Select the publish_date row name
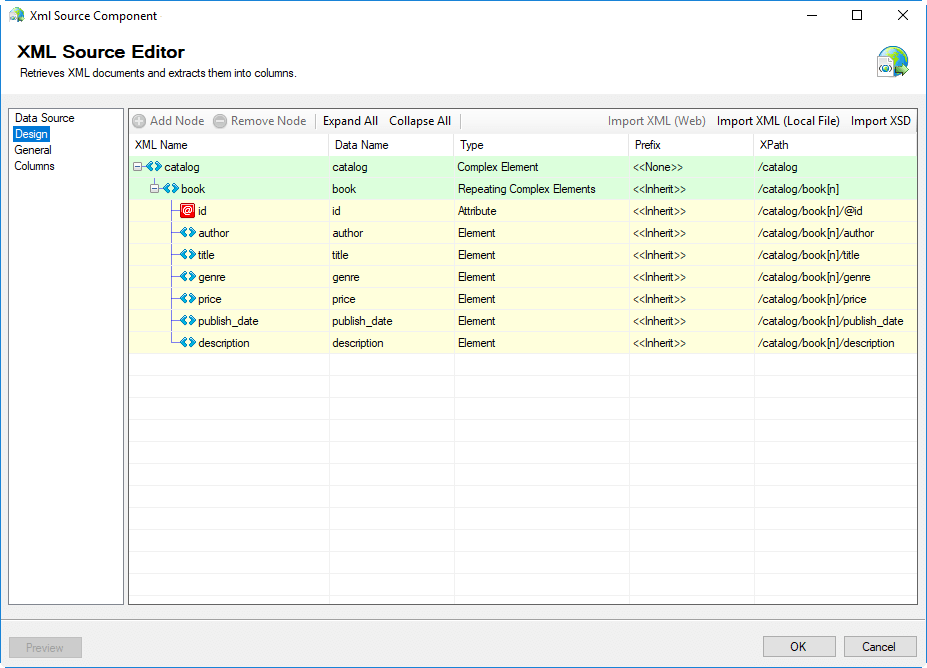 coord(228,321)
